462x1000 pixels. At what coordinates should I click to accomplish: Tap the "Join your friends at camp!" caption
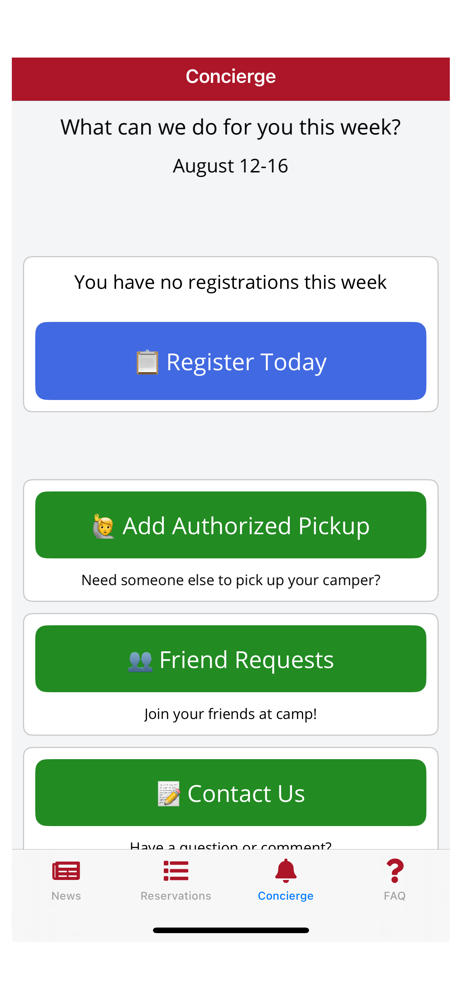[x=230, y=714]
